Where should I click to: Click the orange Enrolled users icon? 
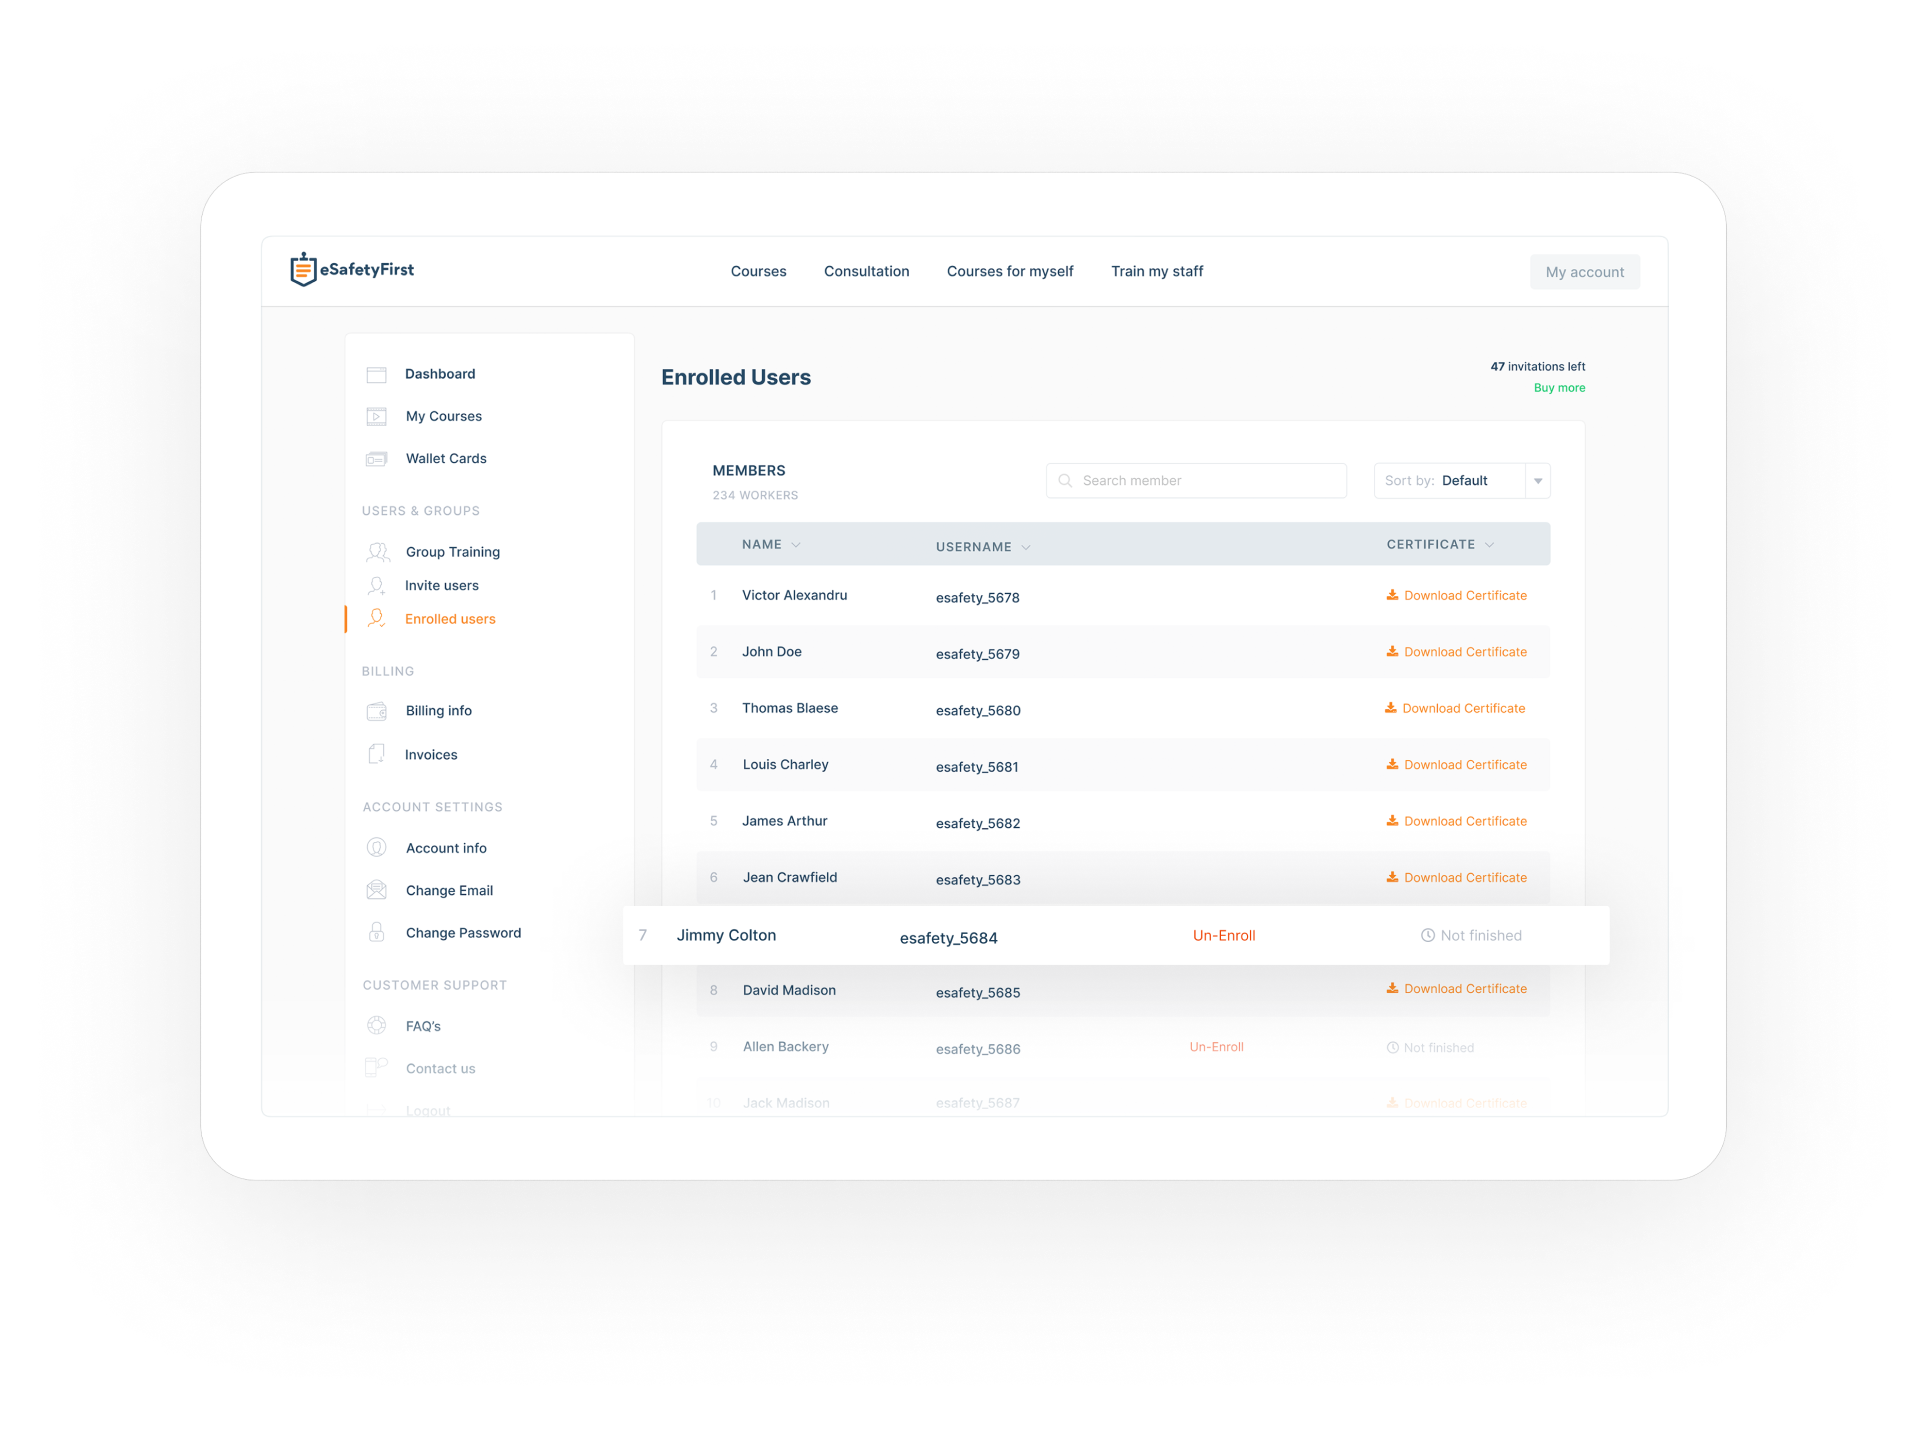376,619
